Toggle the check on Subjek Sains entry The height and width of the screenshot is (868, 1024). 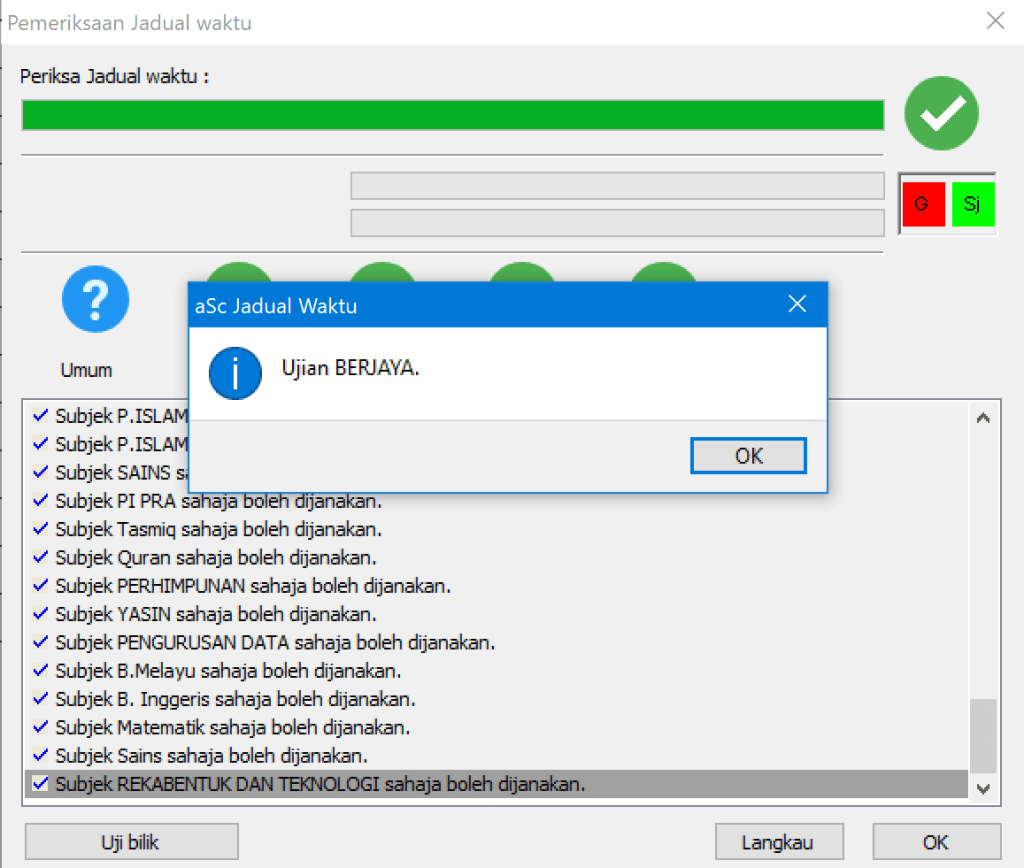tap(40, 756)
